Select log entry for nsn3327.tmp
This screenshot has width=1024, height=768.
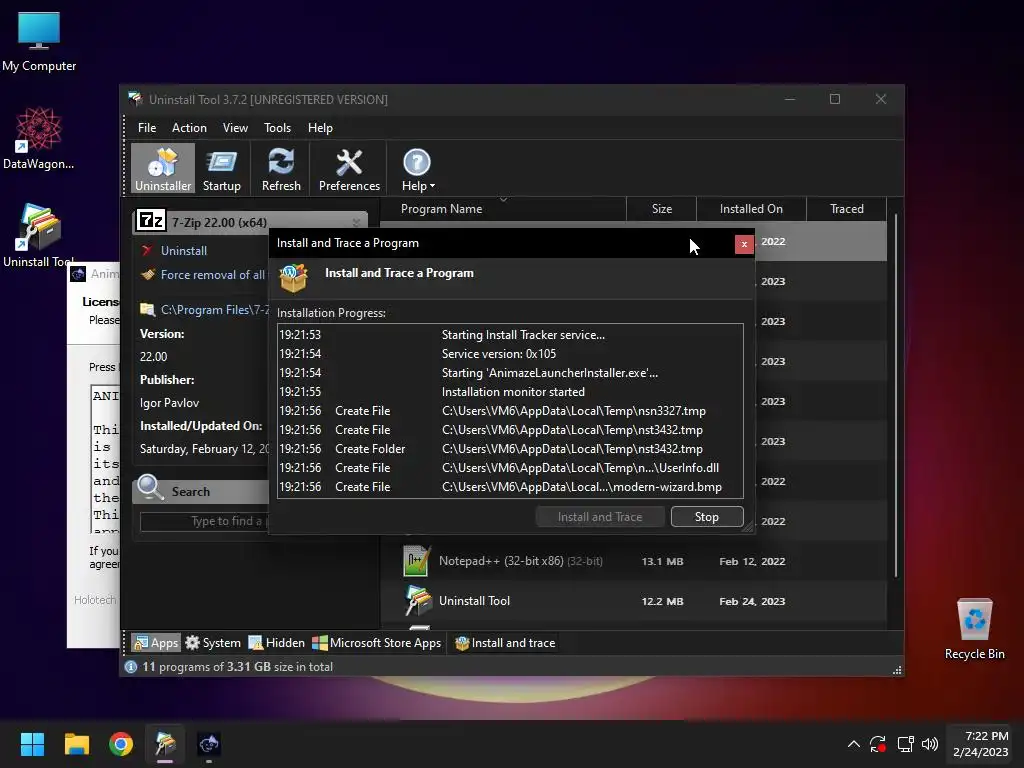[x=510, y=411]
